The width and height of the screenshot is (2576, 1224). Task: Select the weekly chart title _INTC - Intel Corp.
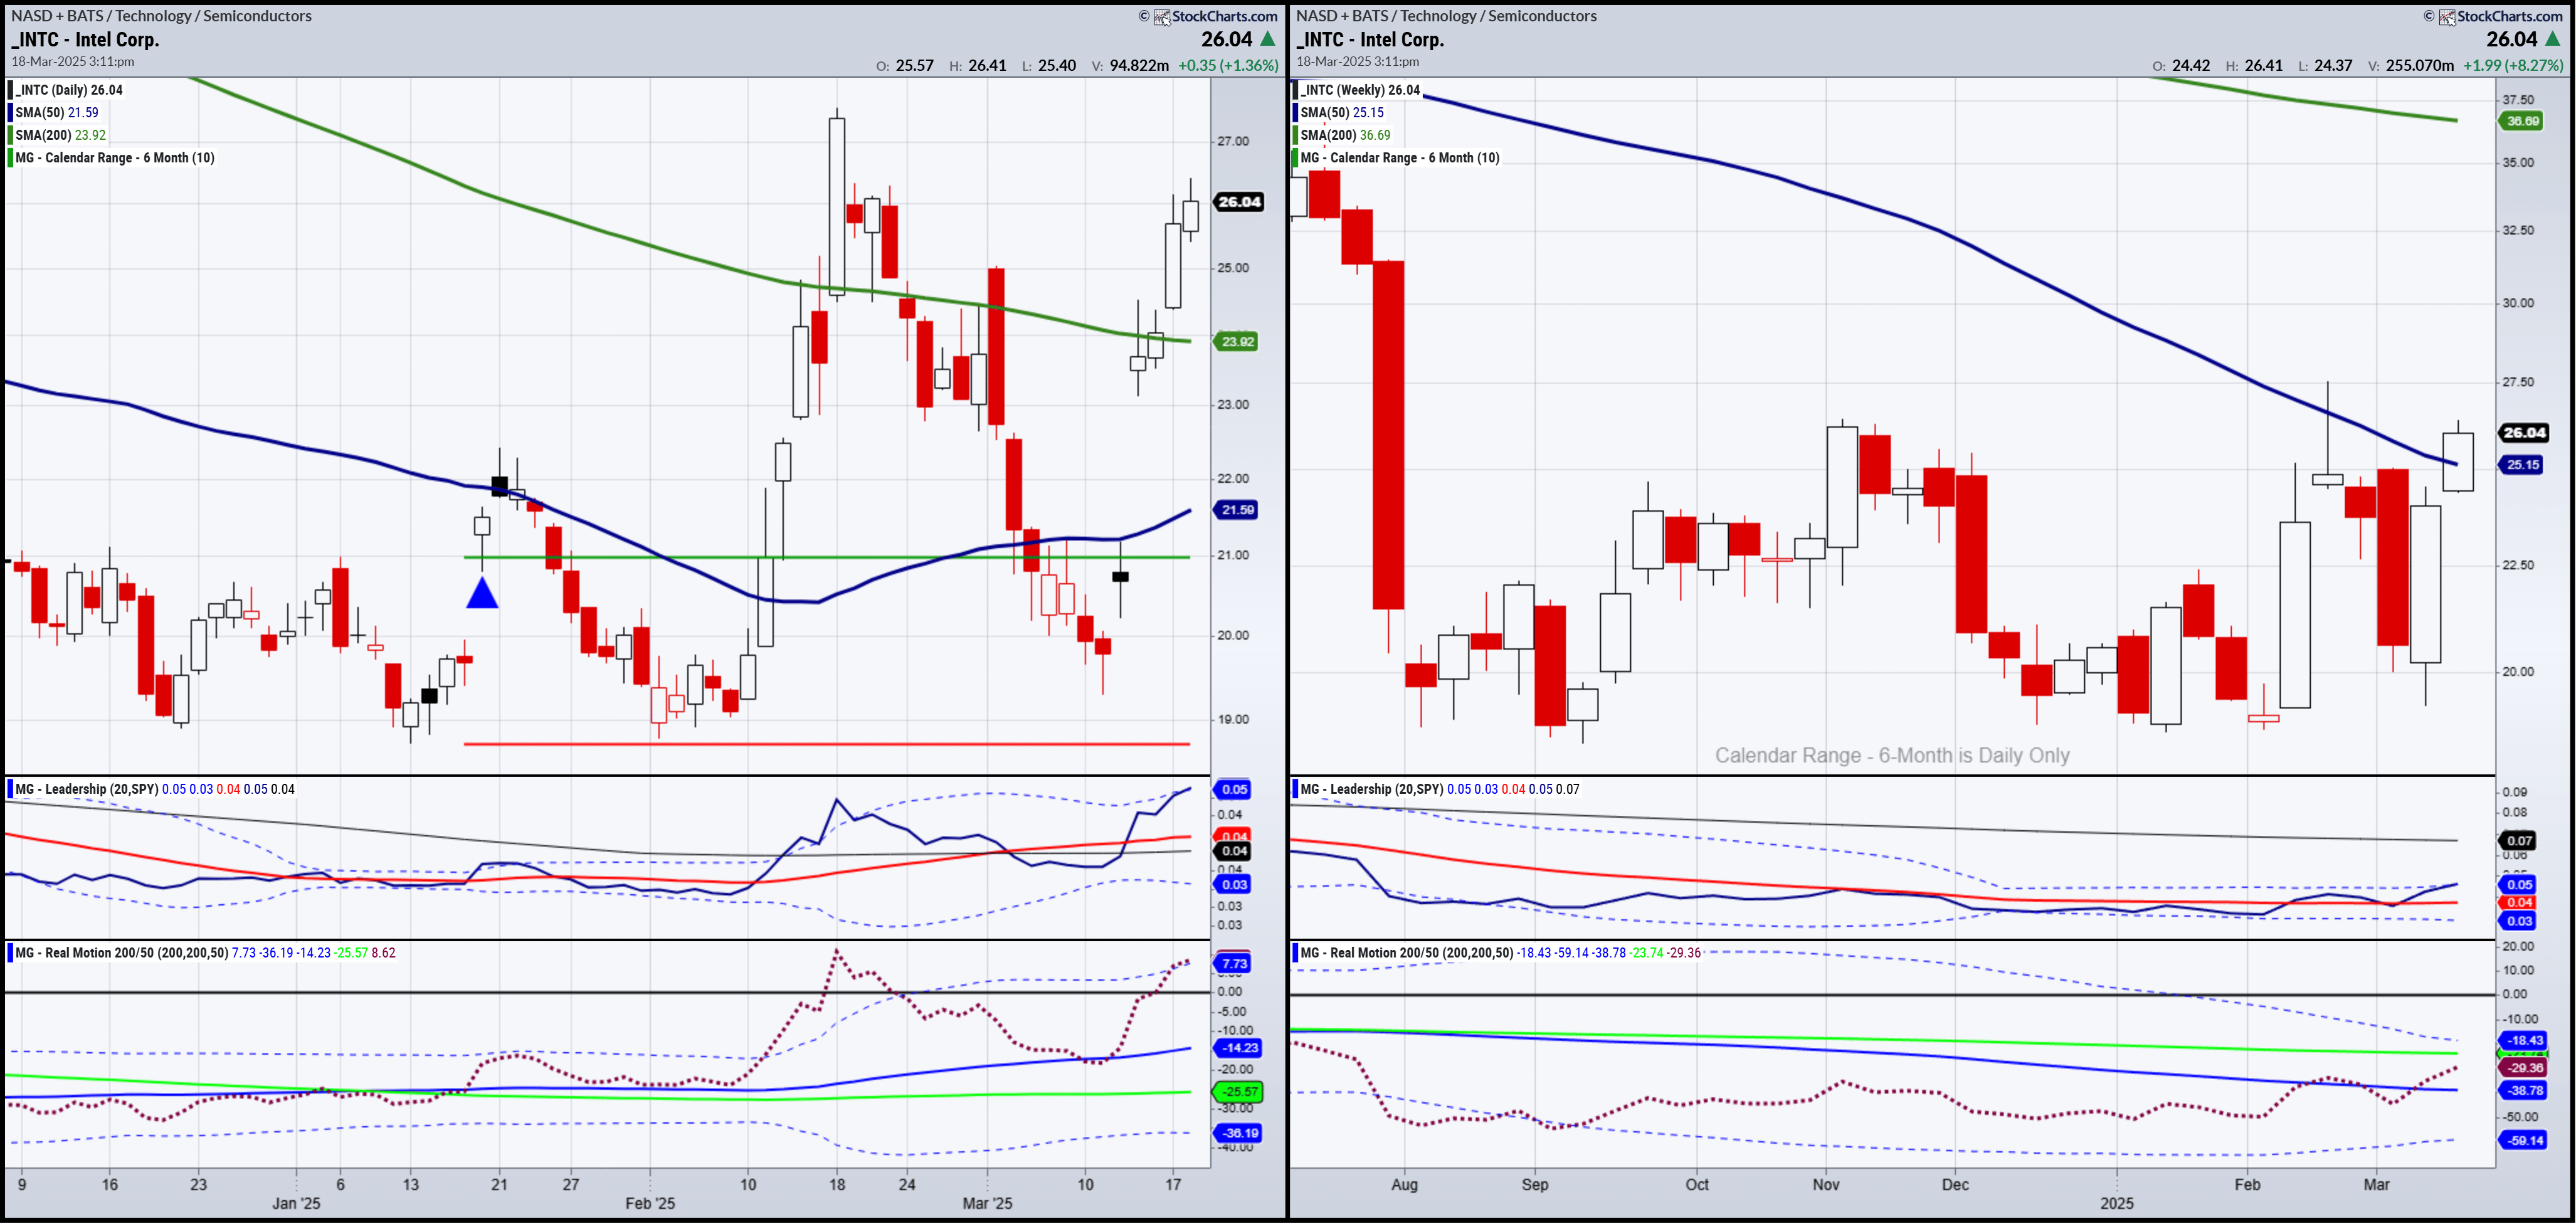click(x=1370, y=40)
